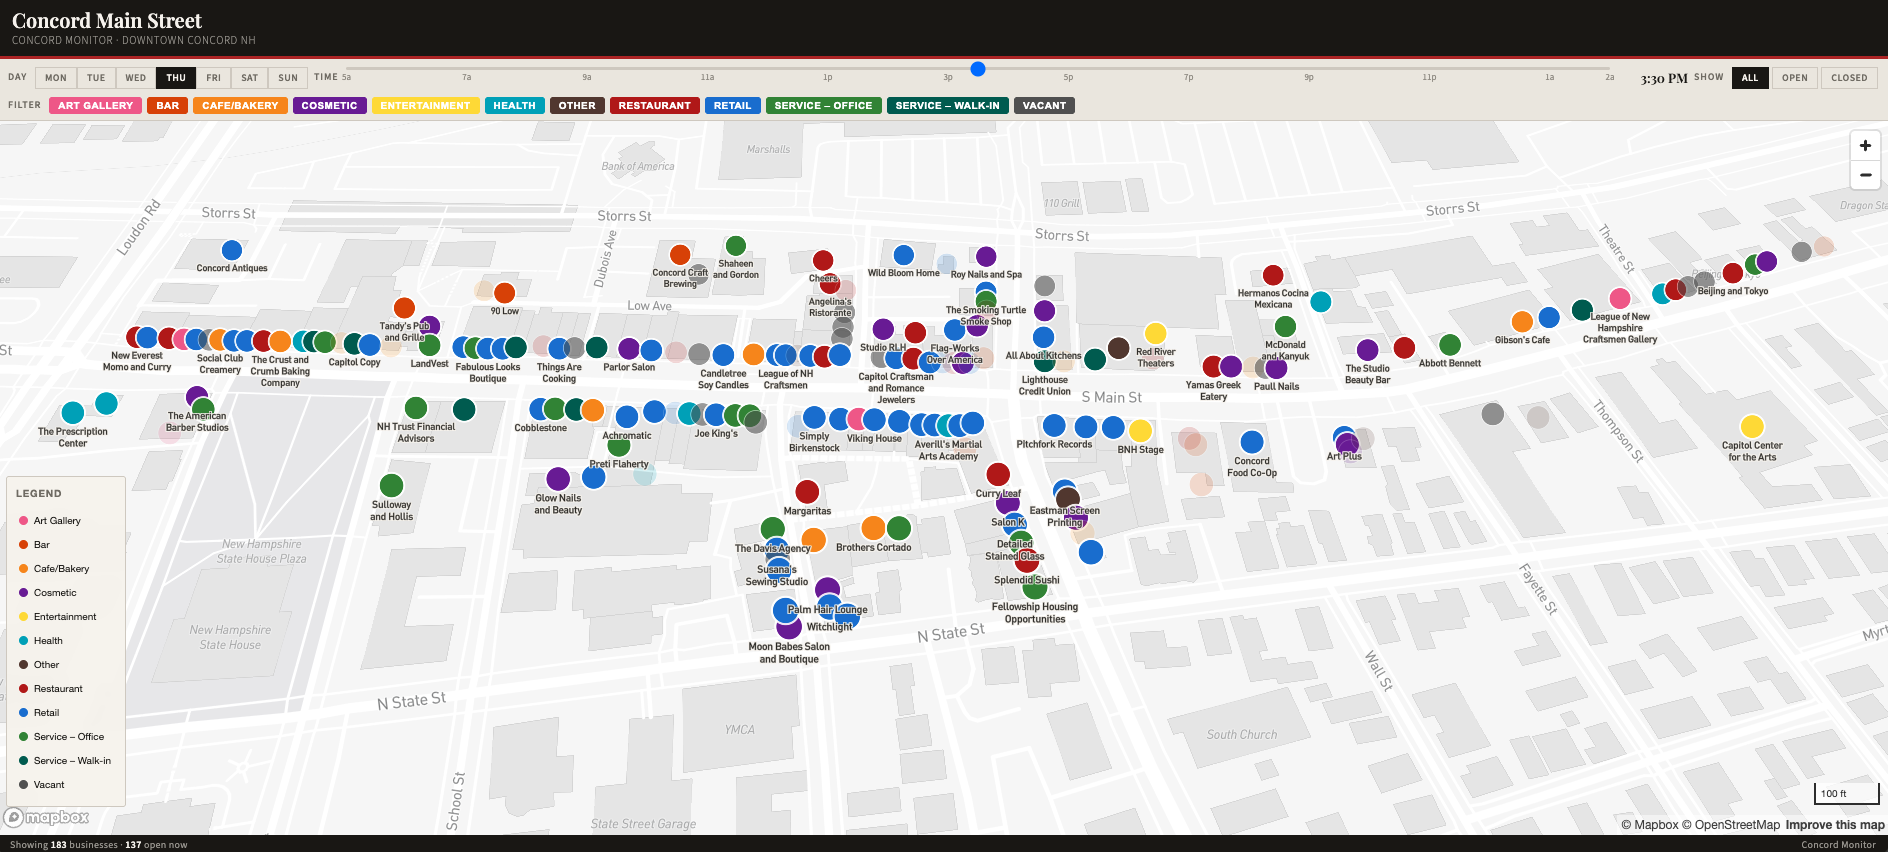Toggle the Cosmetic filter
Image resolution: width=1888 pixels, height=852 pixels.
click(329, 105)
